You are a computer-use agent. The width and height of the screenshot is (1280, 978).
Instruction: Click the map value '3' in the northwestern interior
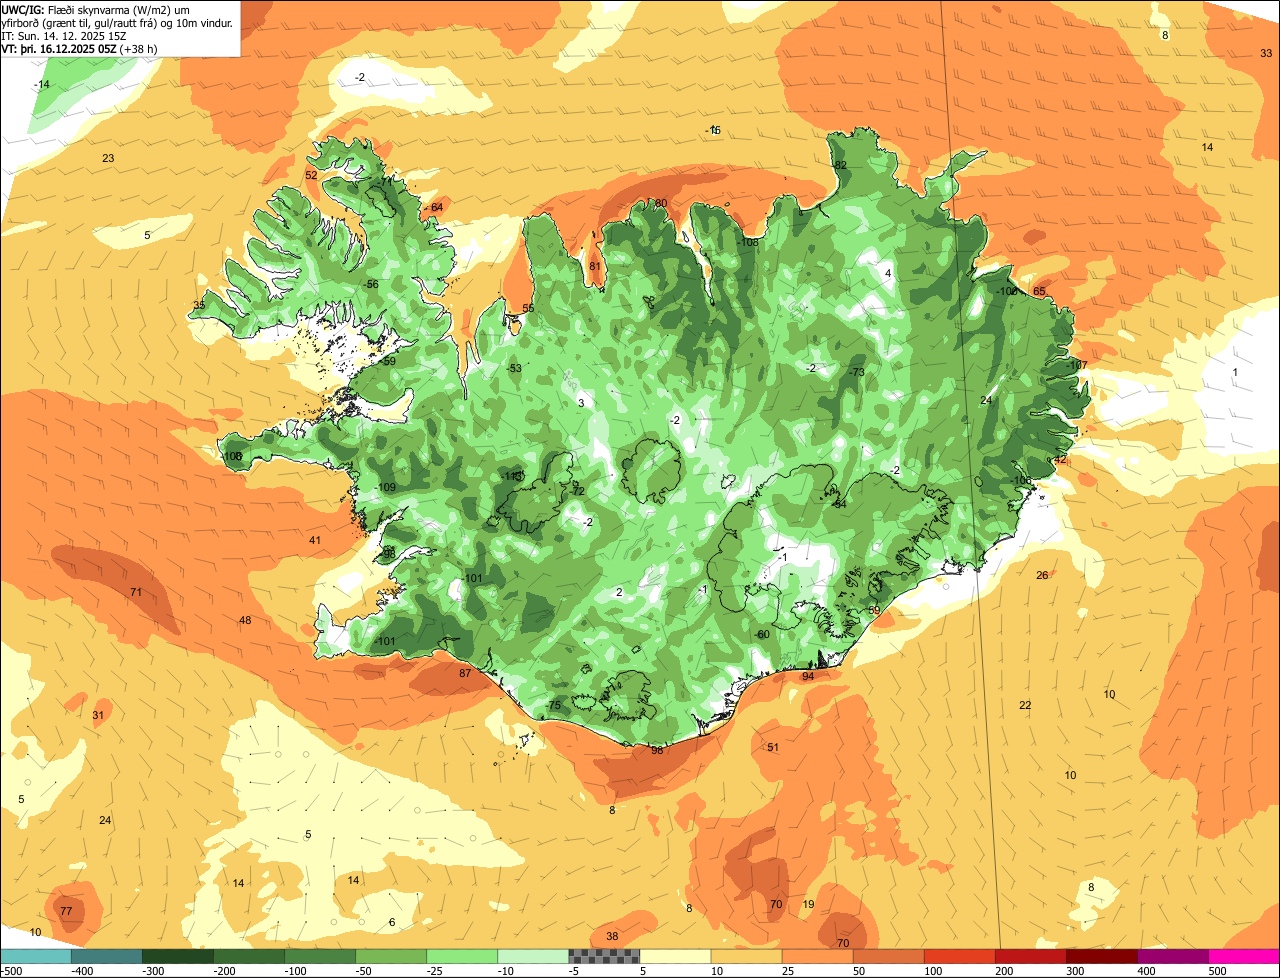coord(581,404)
